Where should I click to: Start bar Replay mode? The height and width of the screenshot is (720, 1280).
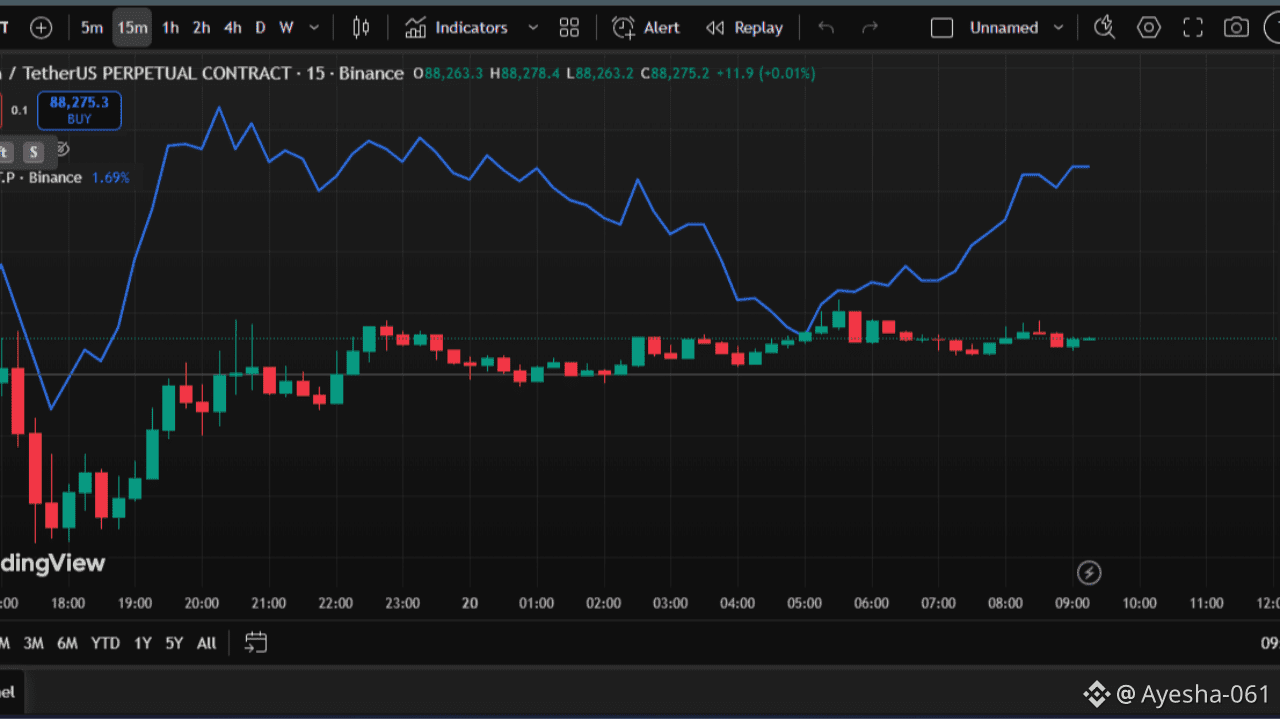pos(745,28)
